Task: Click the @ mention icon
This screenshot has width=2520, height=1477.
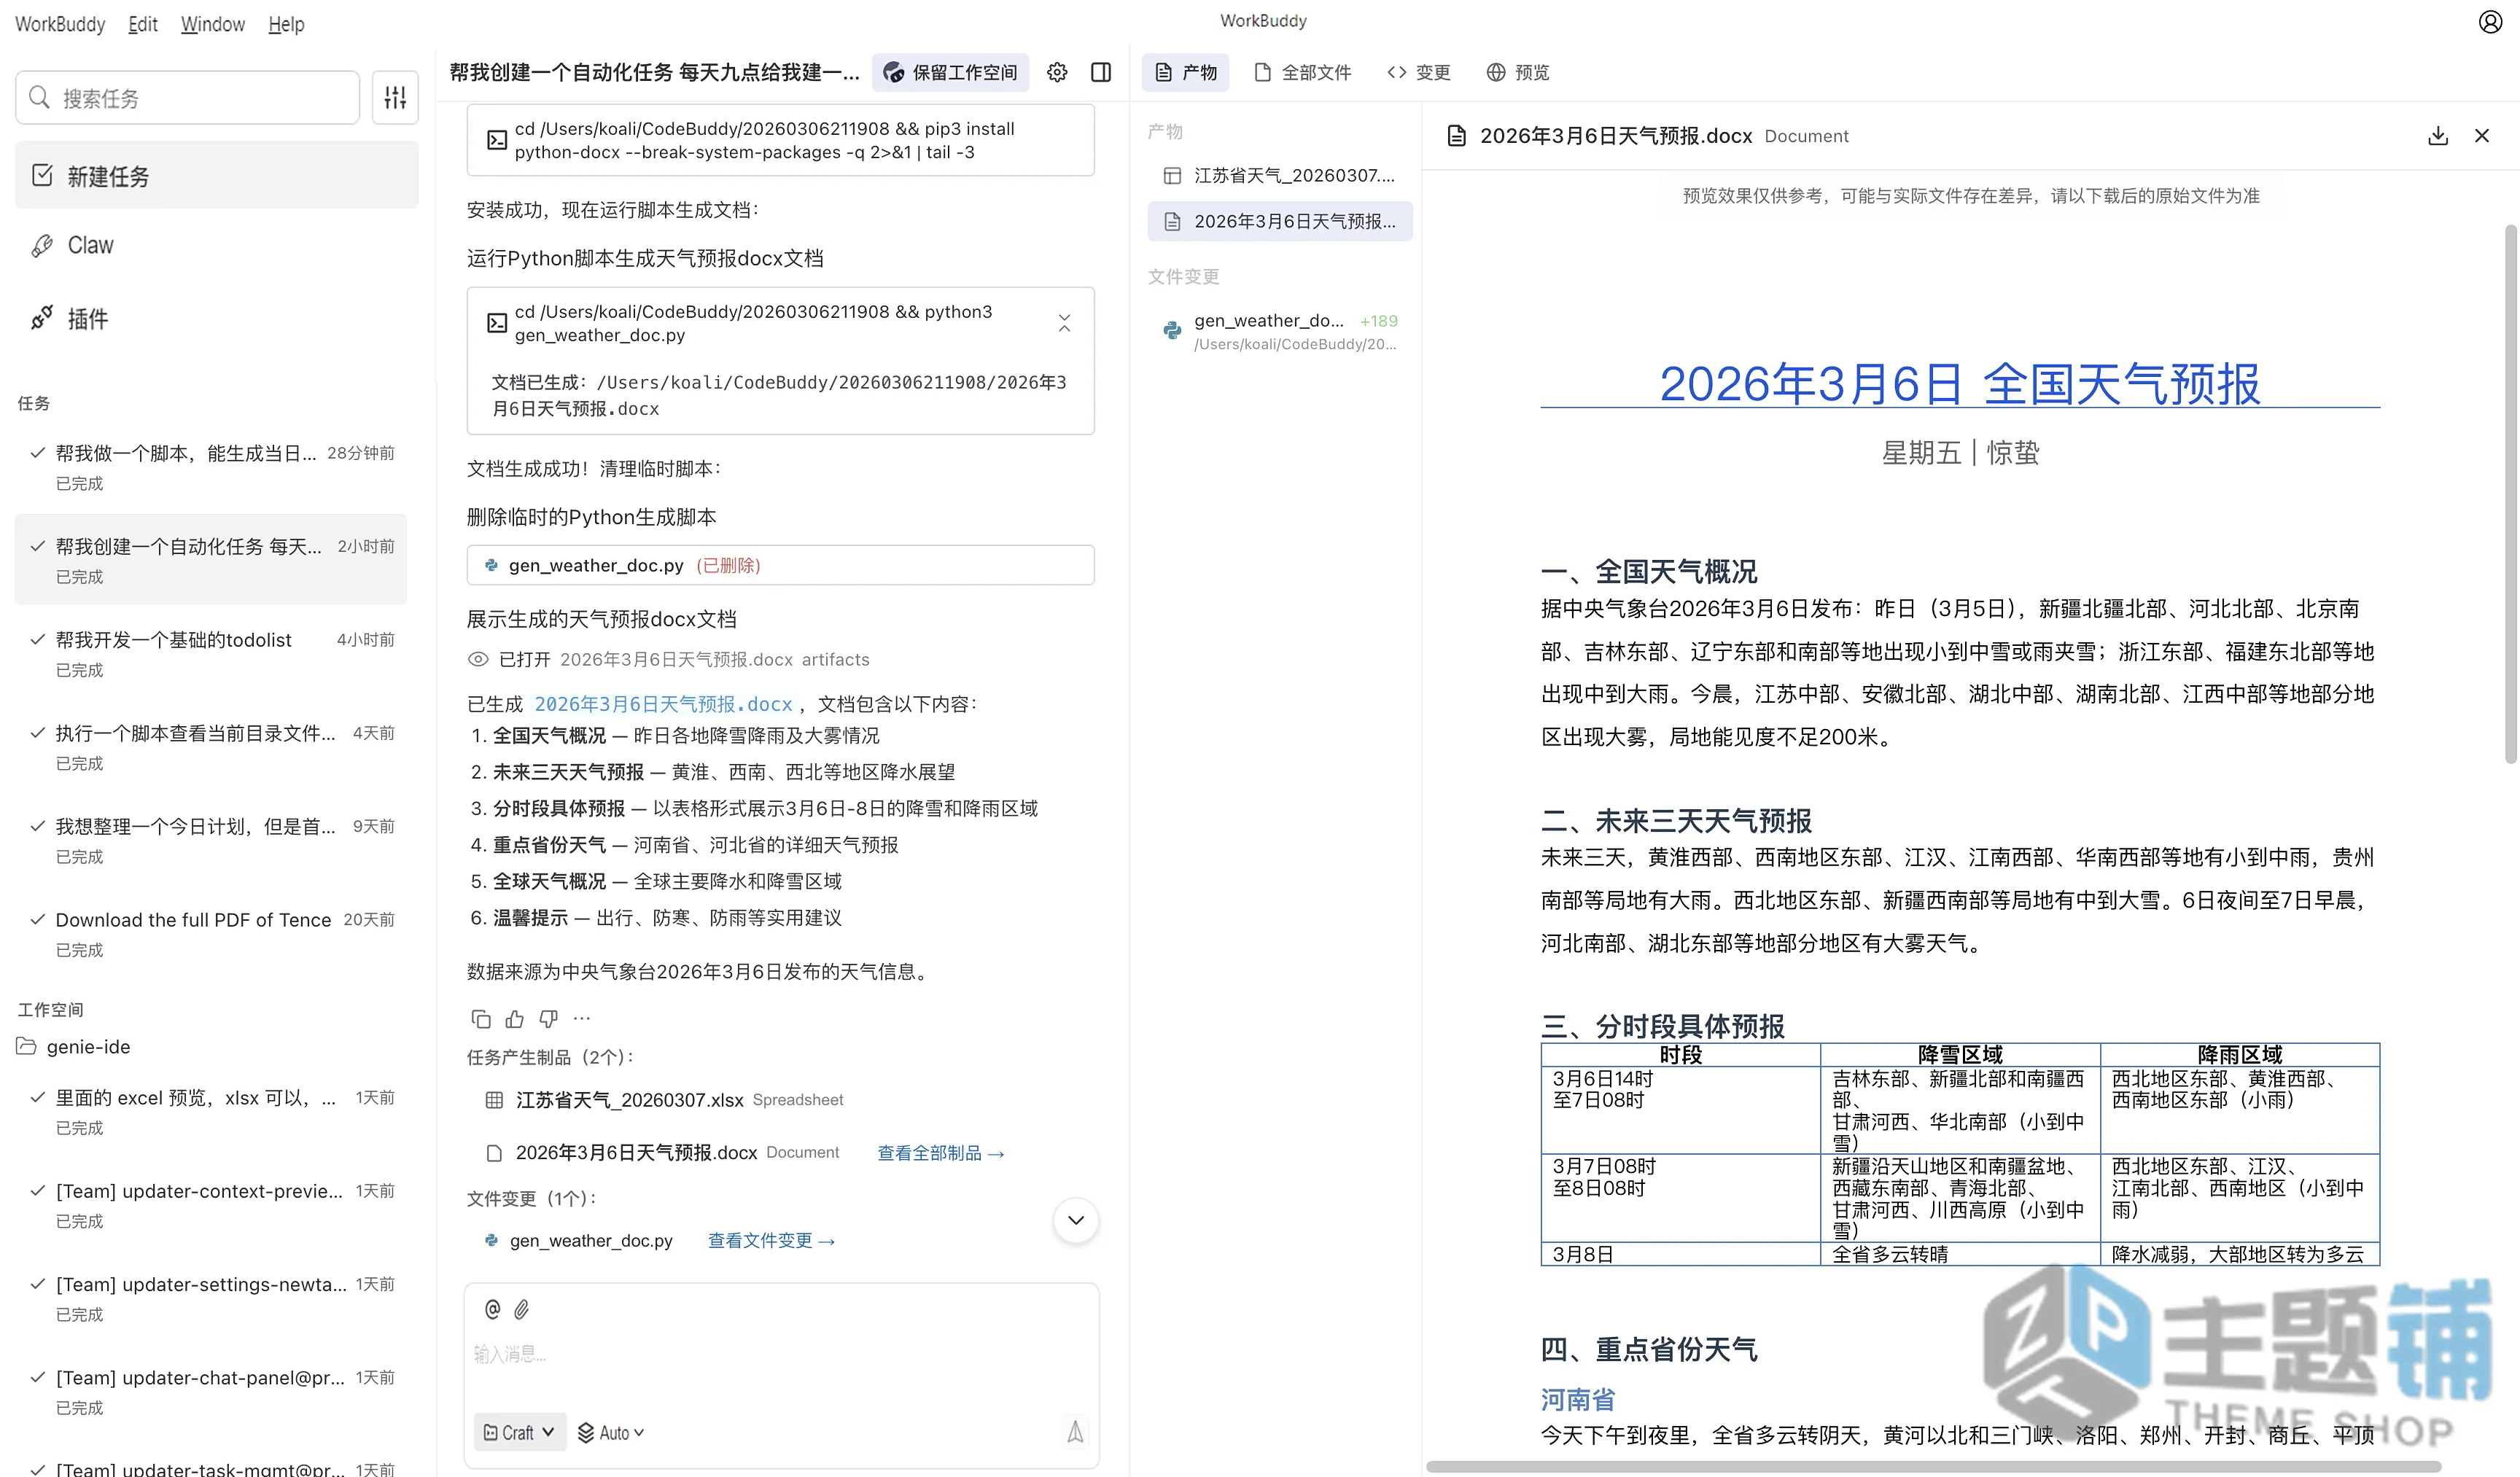Action: (x=492, y=1309)
